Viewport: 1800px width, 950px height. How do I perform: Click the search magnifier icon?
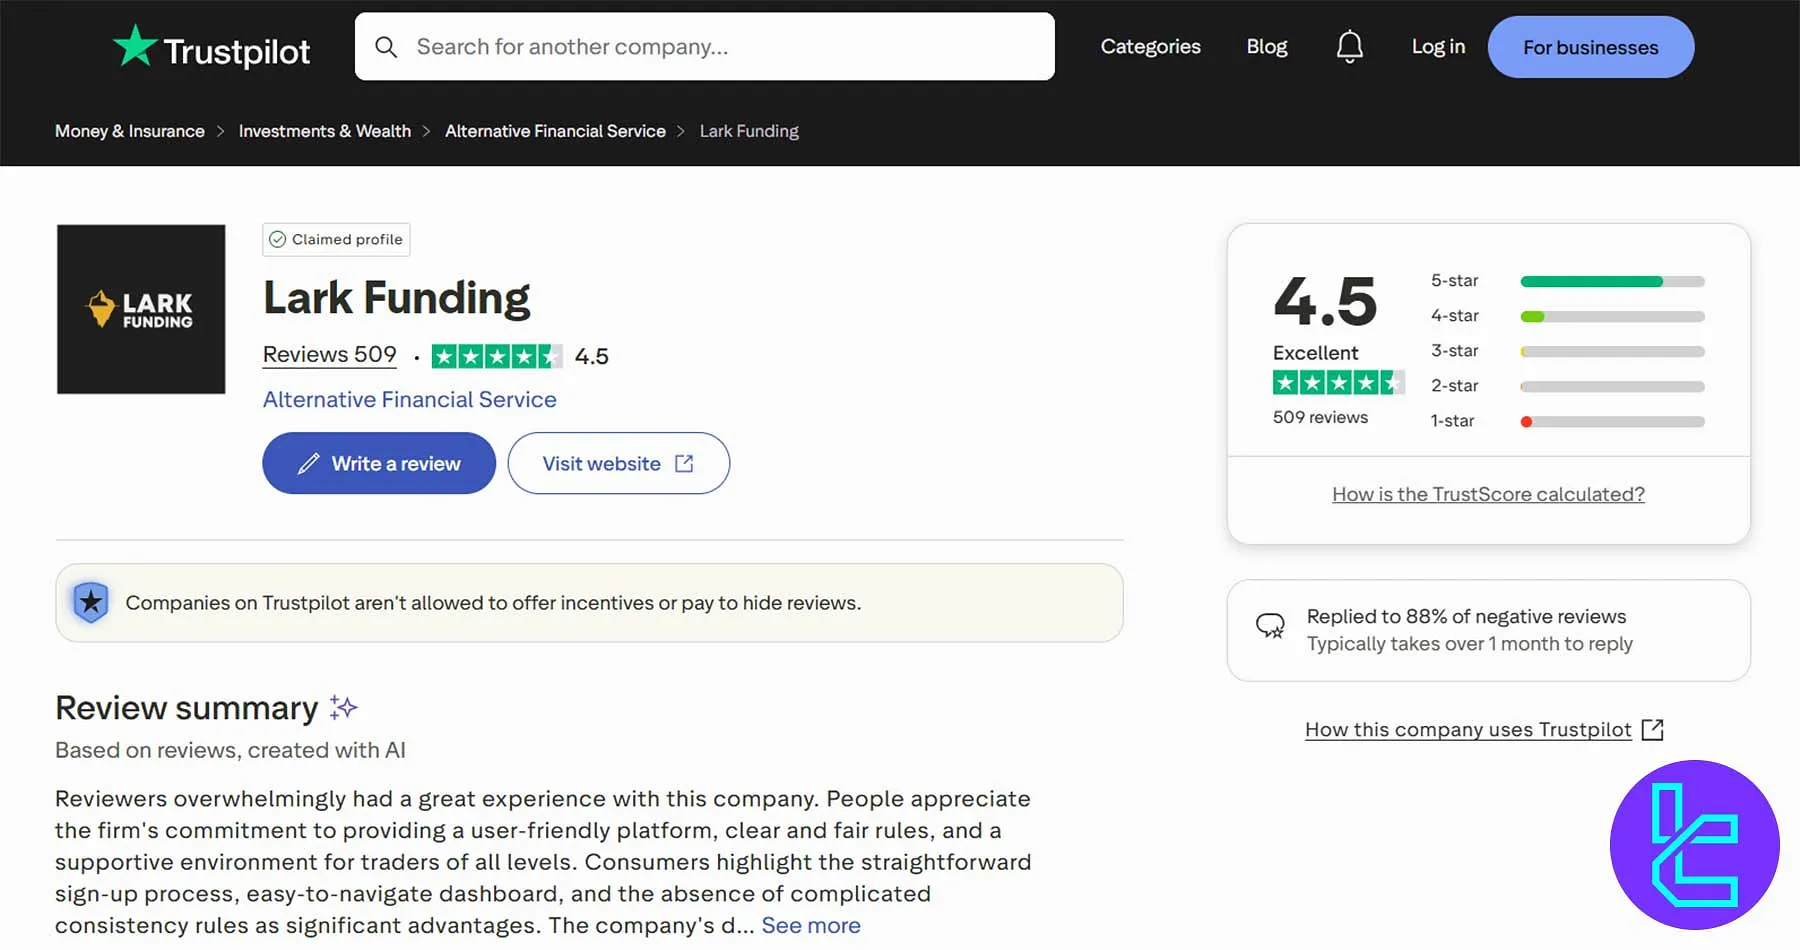(386, 47)
